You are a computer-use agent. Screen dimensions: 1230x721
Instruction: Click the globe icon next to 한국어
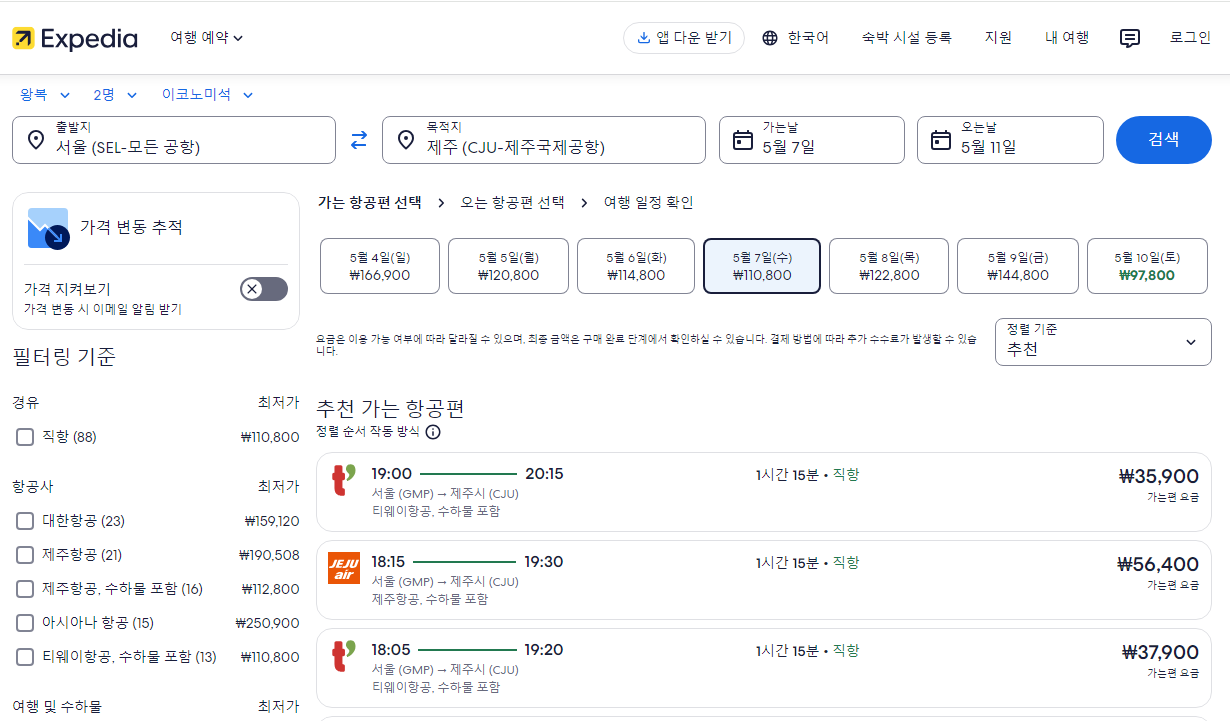[768, 37]
